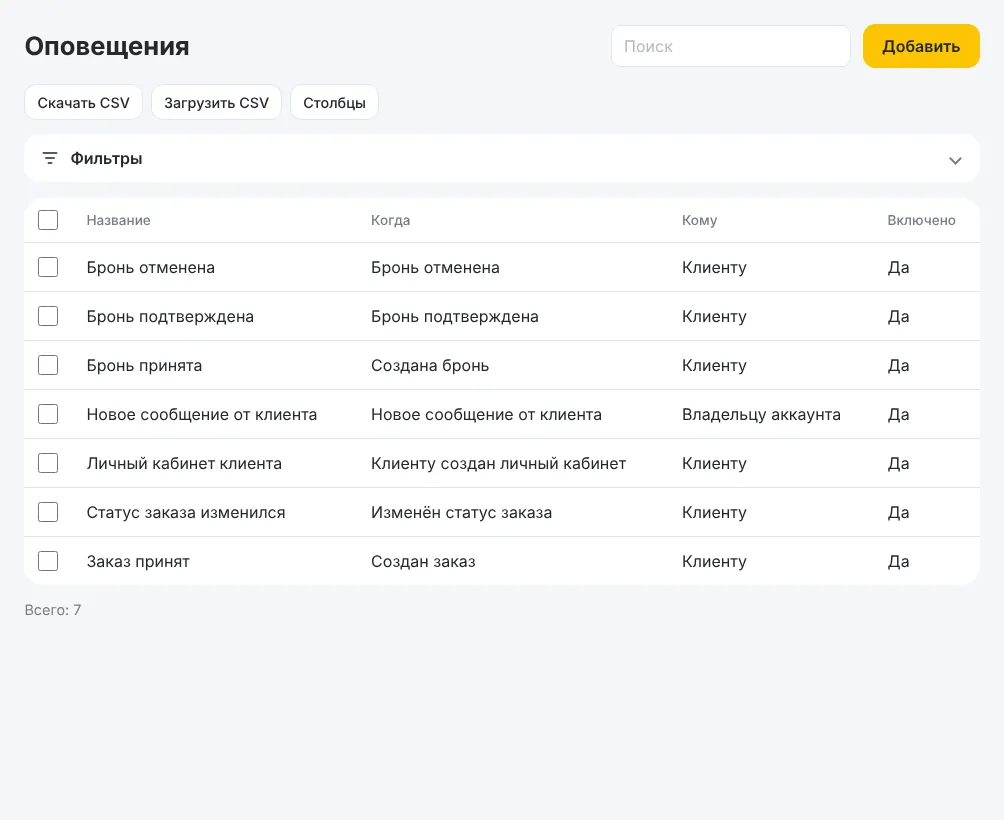The height and width of the screenshot is (820, 1004).
Task: Expand the Фильтры panel with chevron
Action: pos(955,160)
